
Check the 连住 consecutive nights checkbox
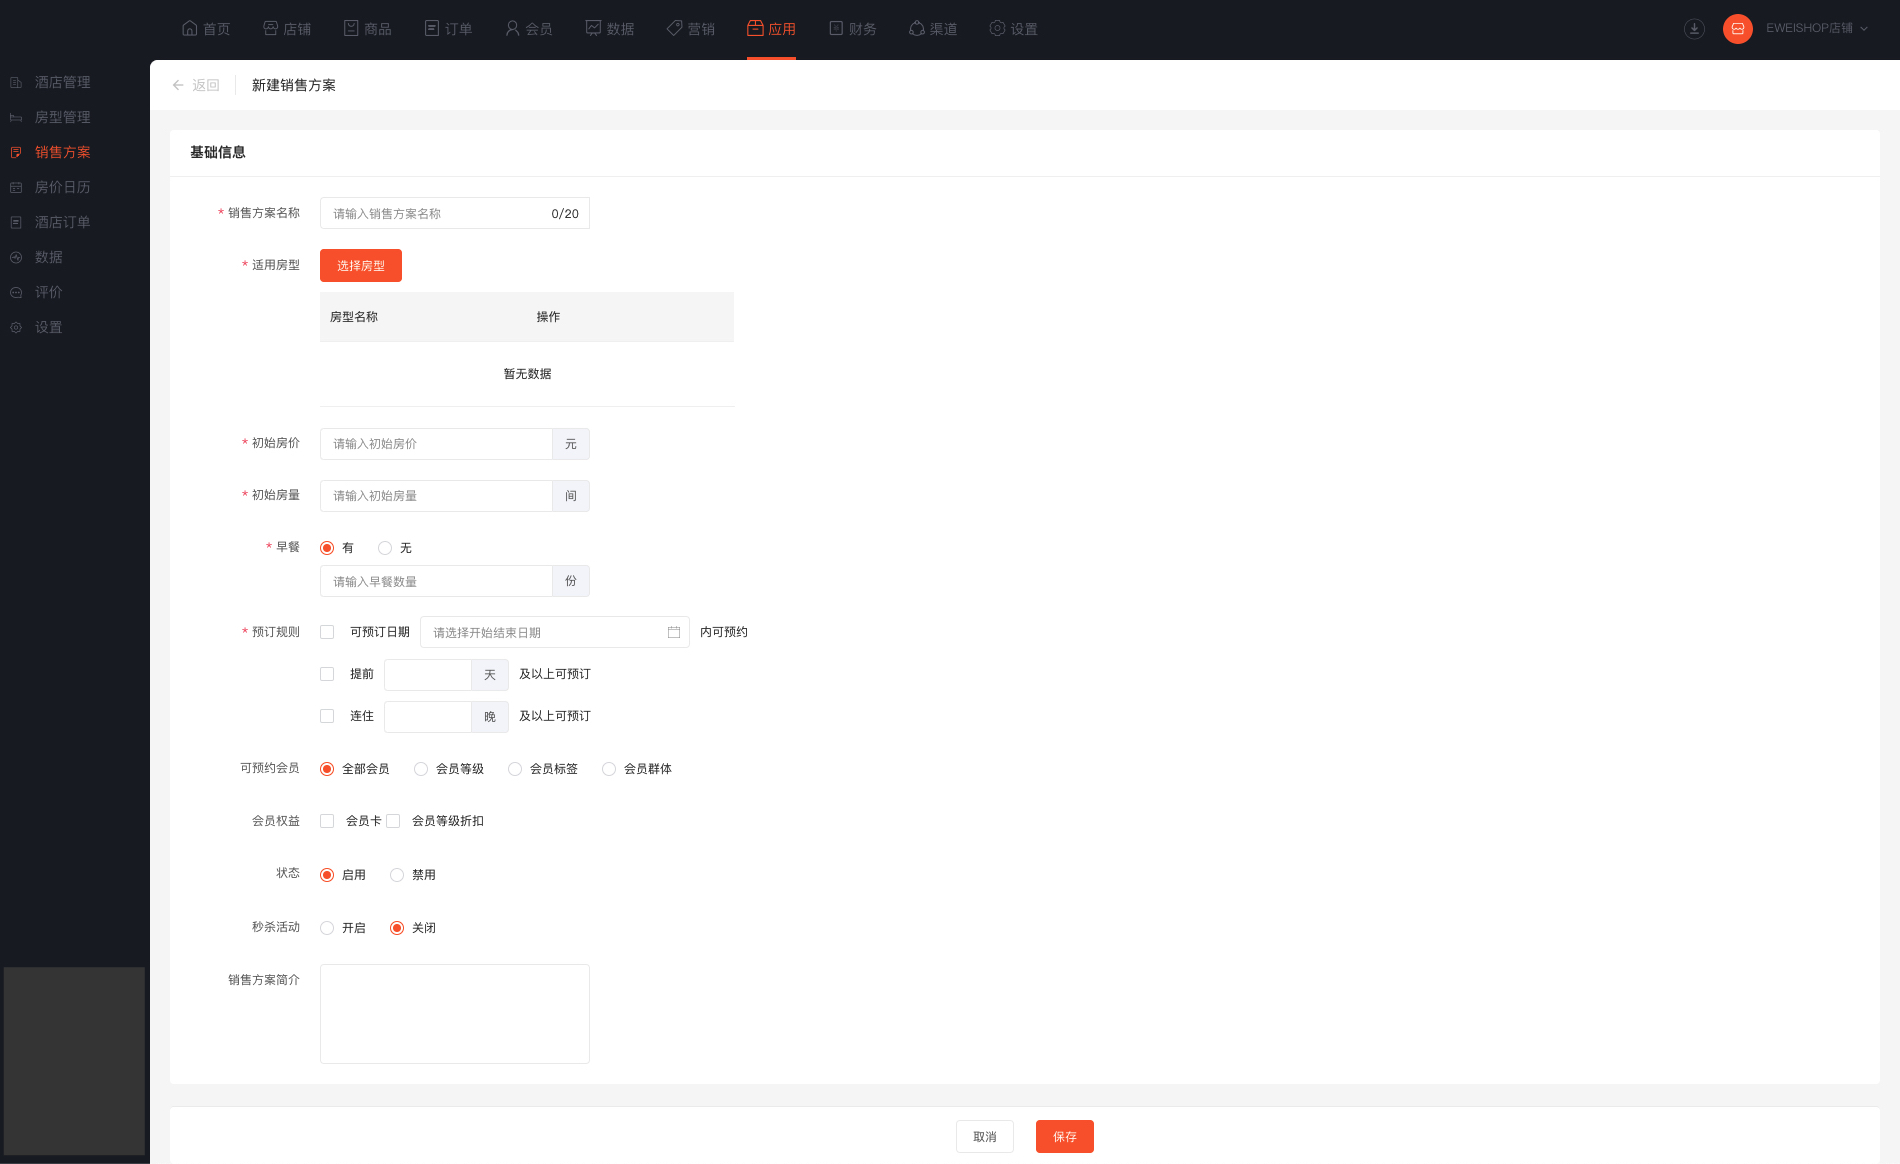[327, 716]
